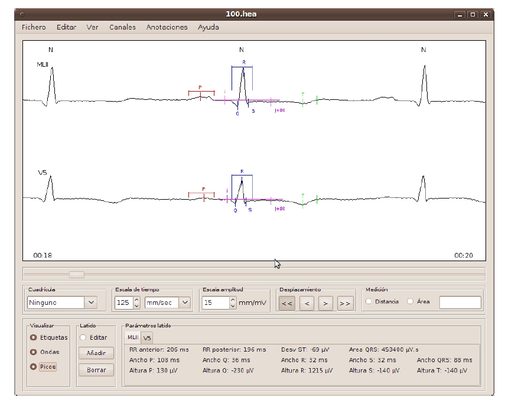
Task: Step forward with the > button
Action: click(x=325, y=303)
